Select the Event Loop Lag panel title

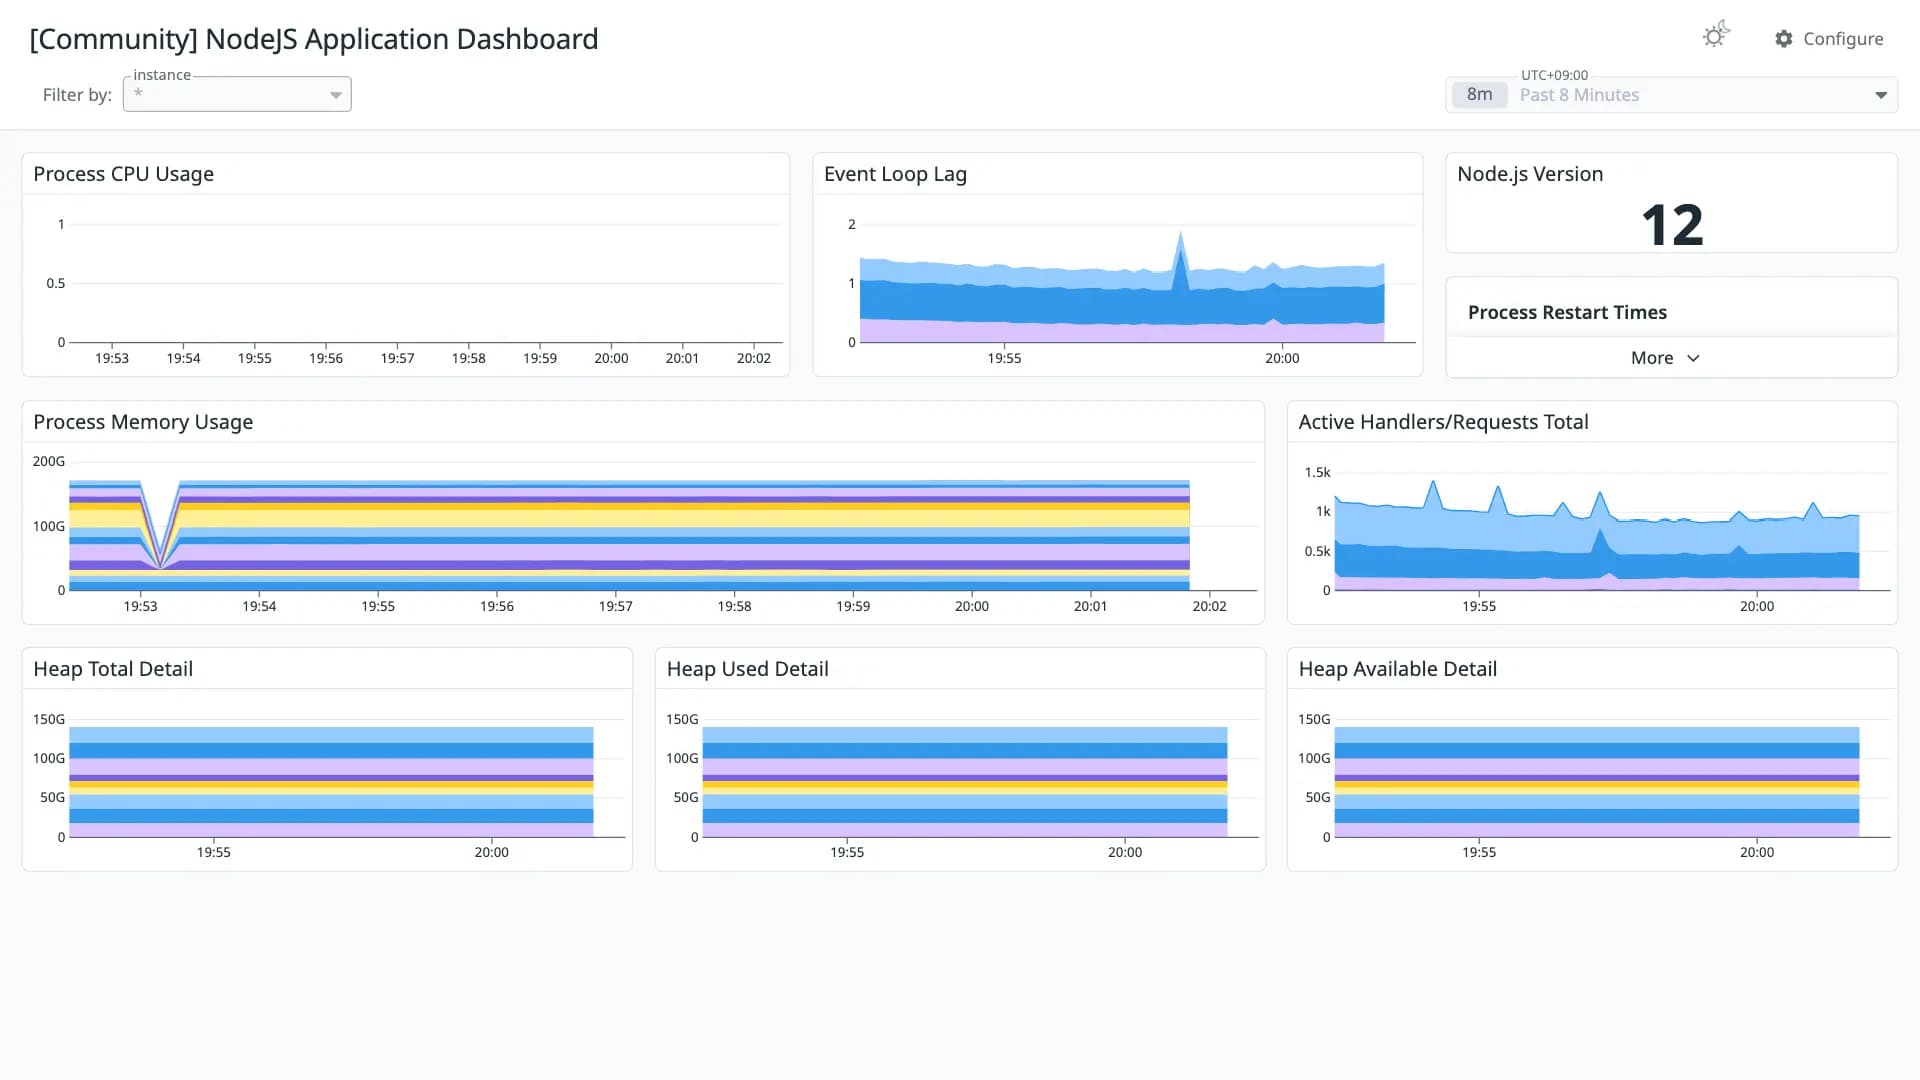point(895,174)
